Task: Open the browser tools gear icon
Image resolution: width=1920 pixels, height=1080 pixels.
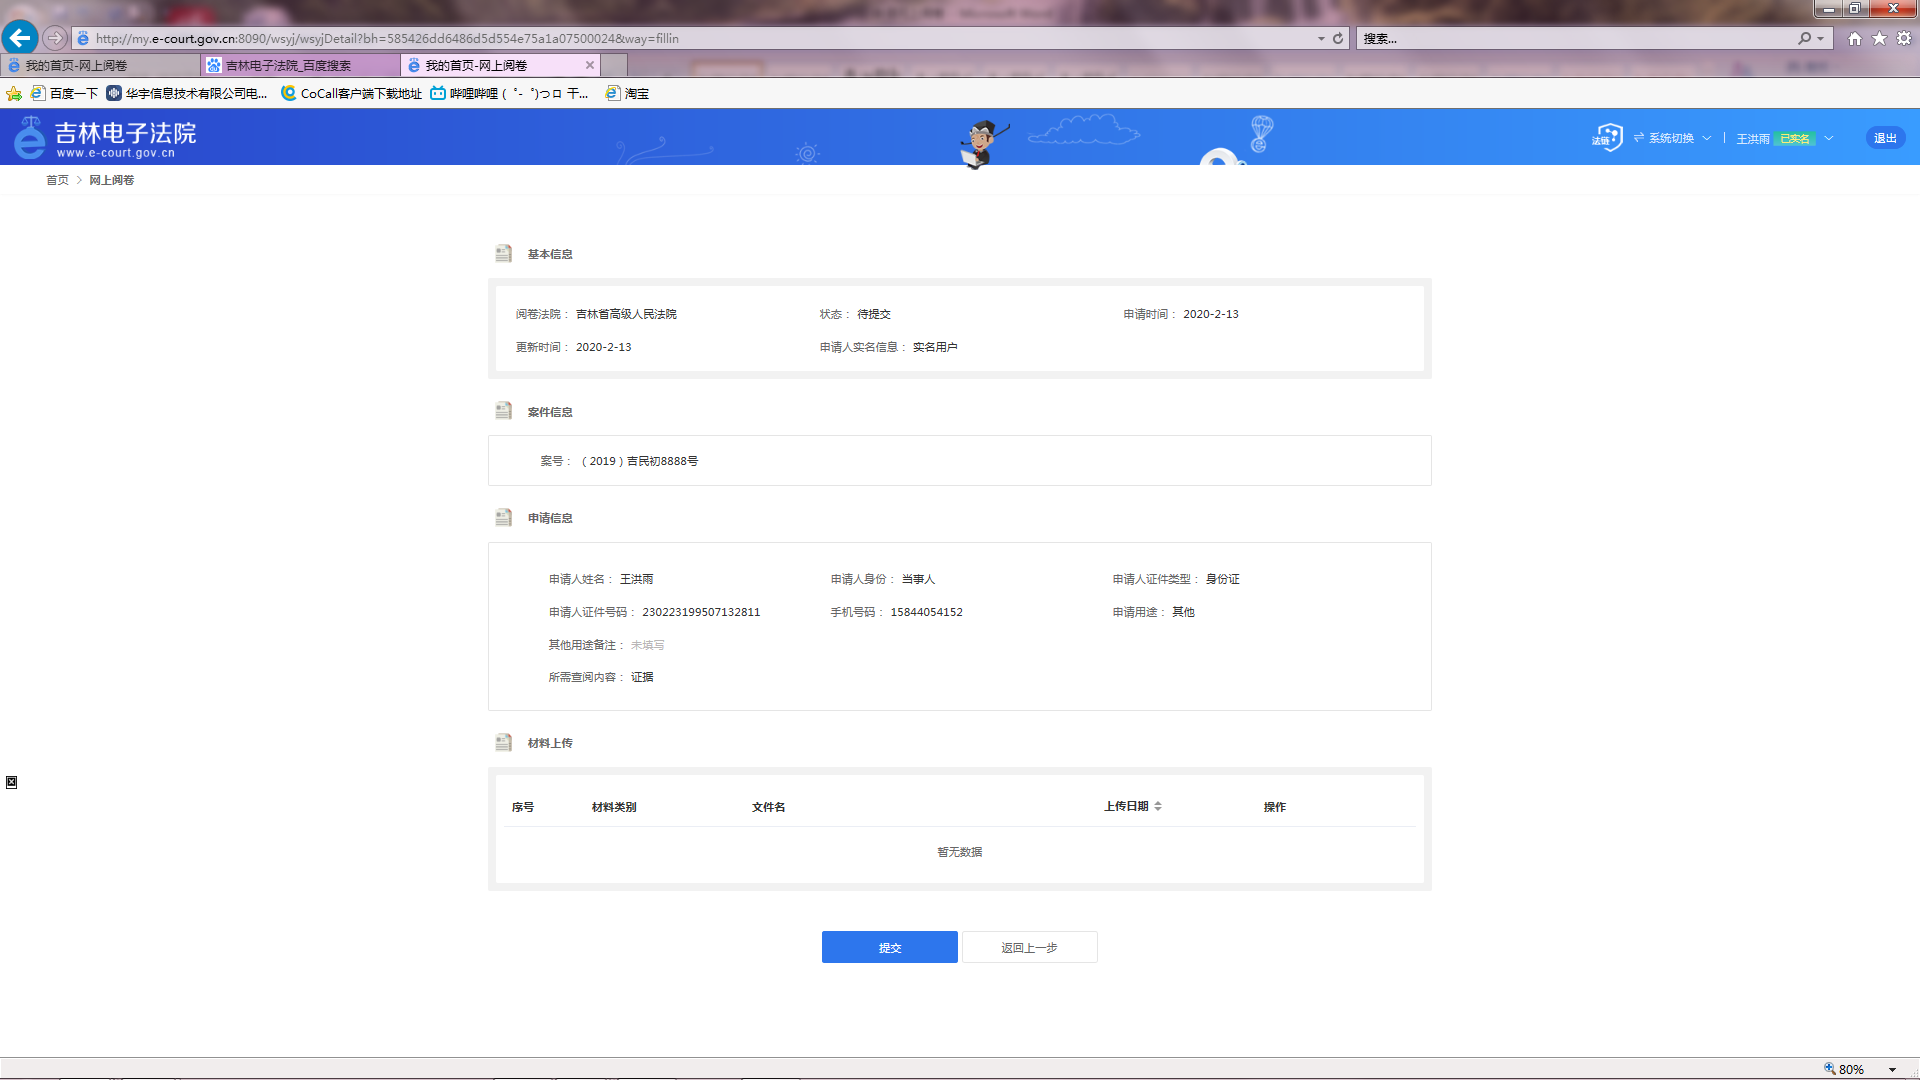Action: click(1904, 38)
